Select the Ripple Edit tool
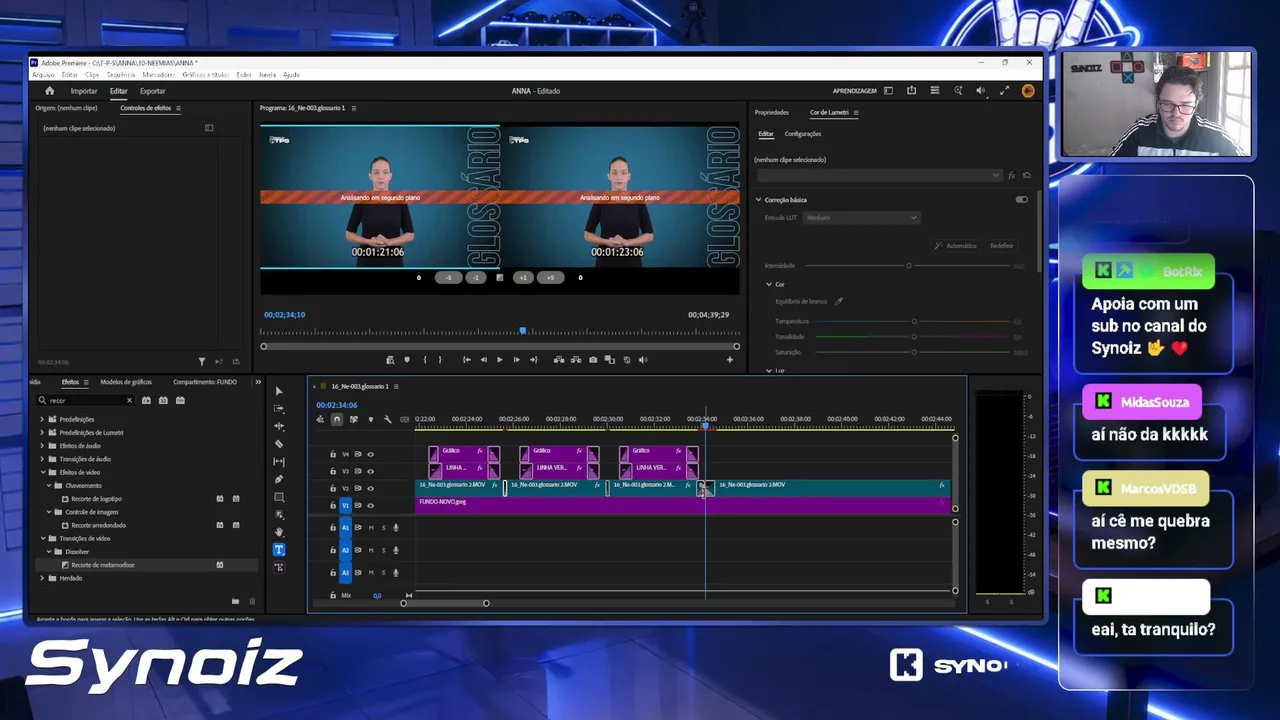1280x720 pixels. tap(279, 426)
